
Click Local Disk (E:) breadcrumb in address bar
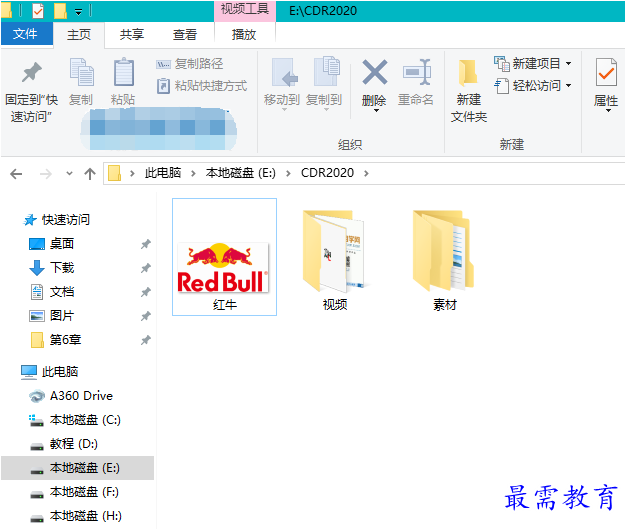coord(240,173)
